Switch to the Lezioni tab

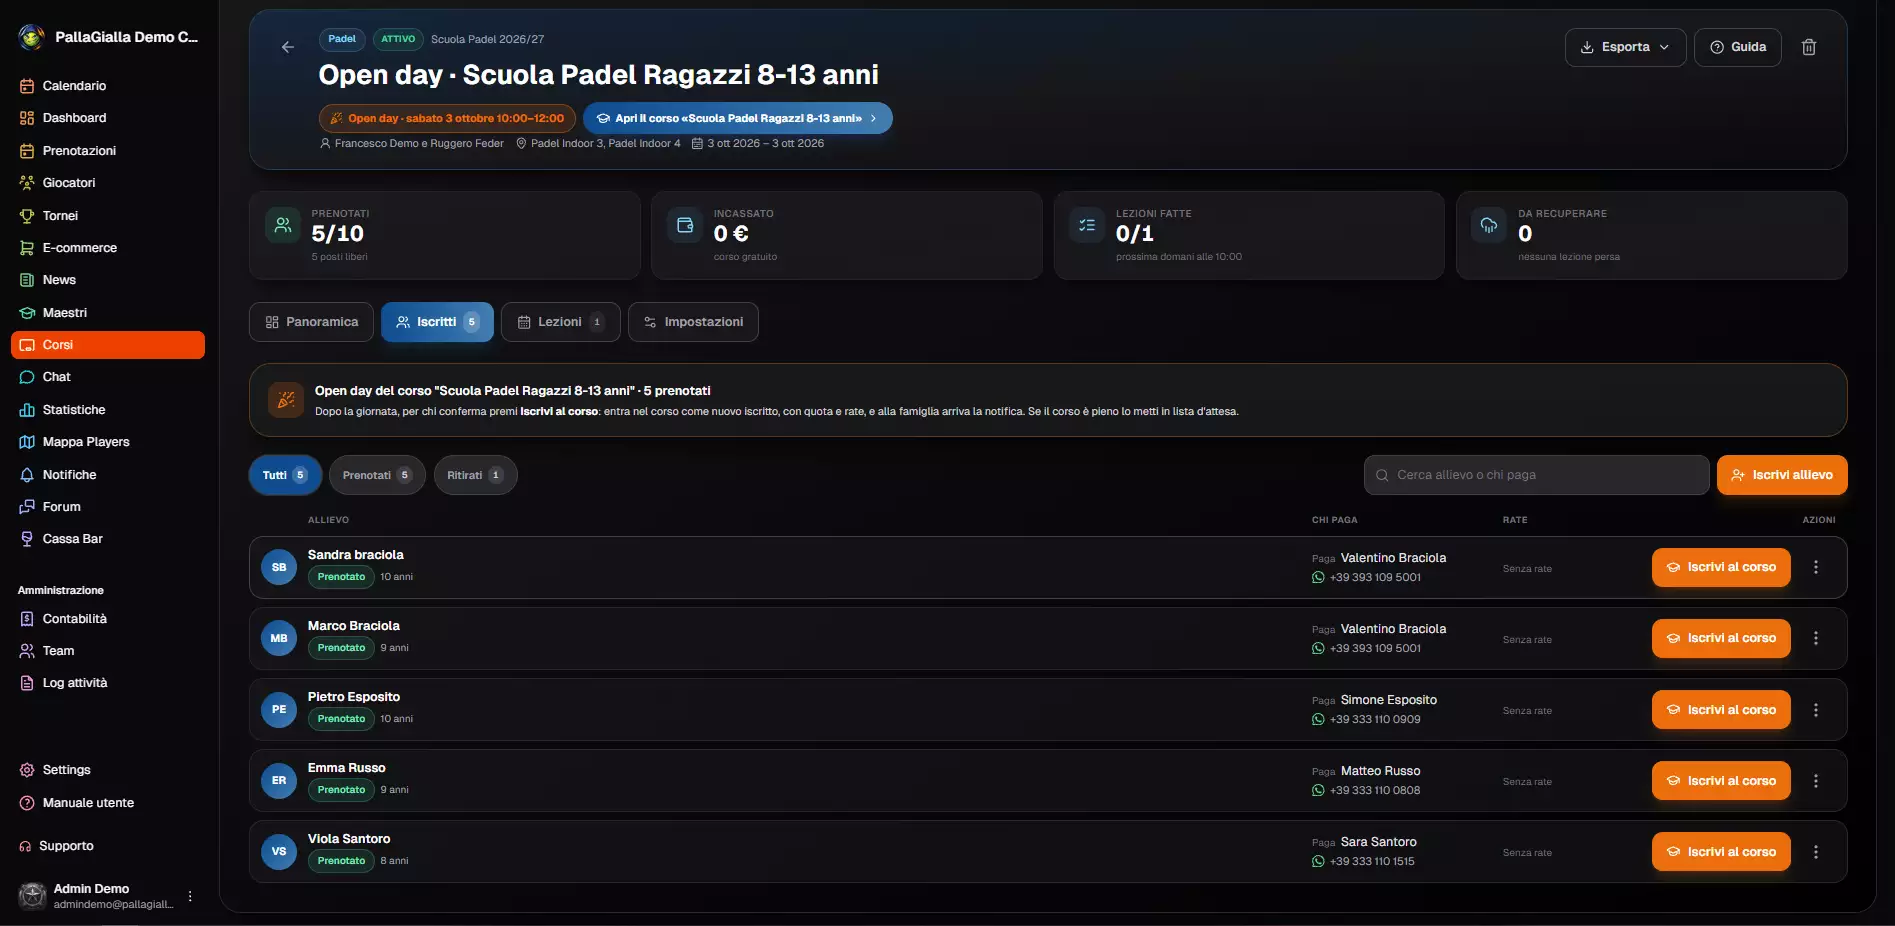[560, 322]
